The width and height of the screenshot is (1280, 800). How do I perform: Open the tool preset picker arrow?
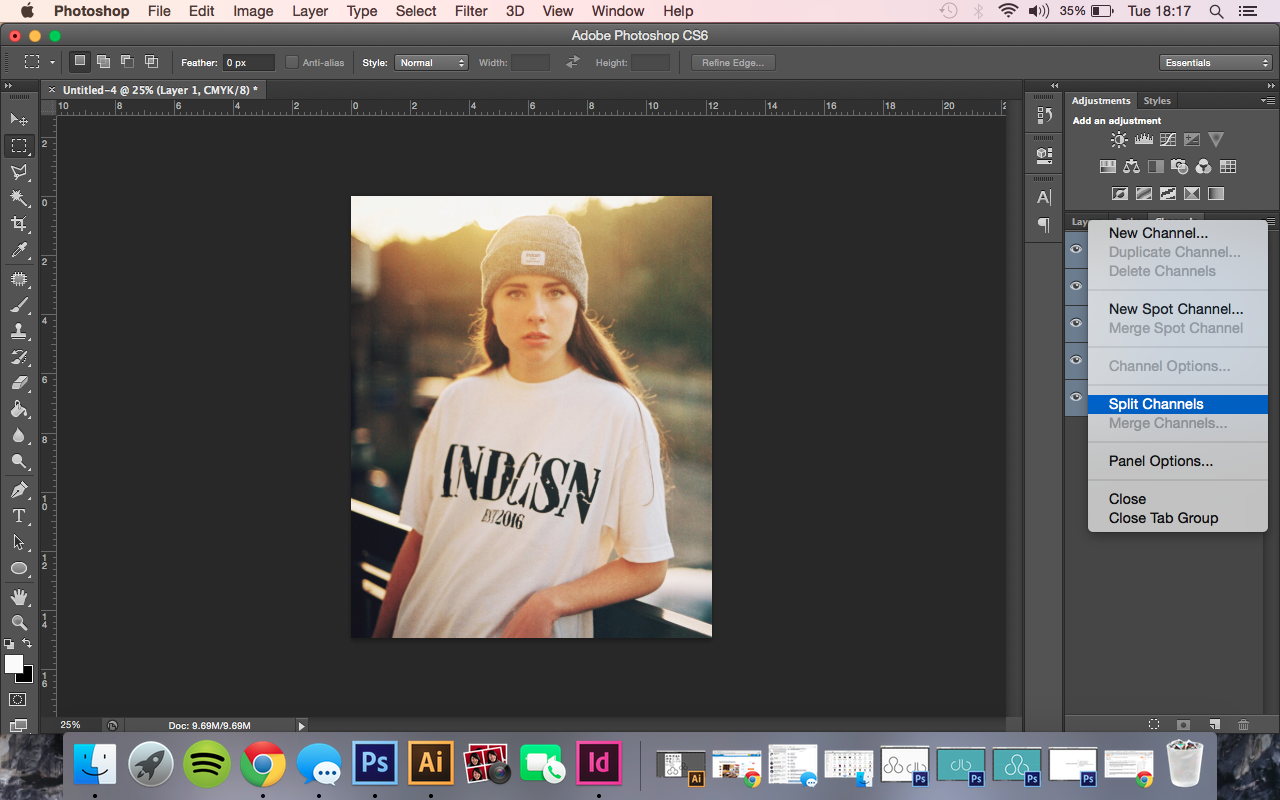[x=52, y=62]
